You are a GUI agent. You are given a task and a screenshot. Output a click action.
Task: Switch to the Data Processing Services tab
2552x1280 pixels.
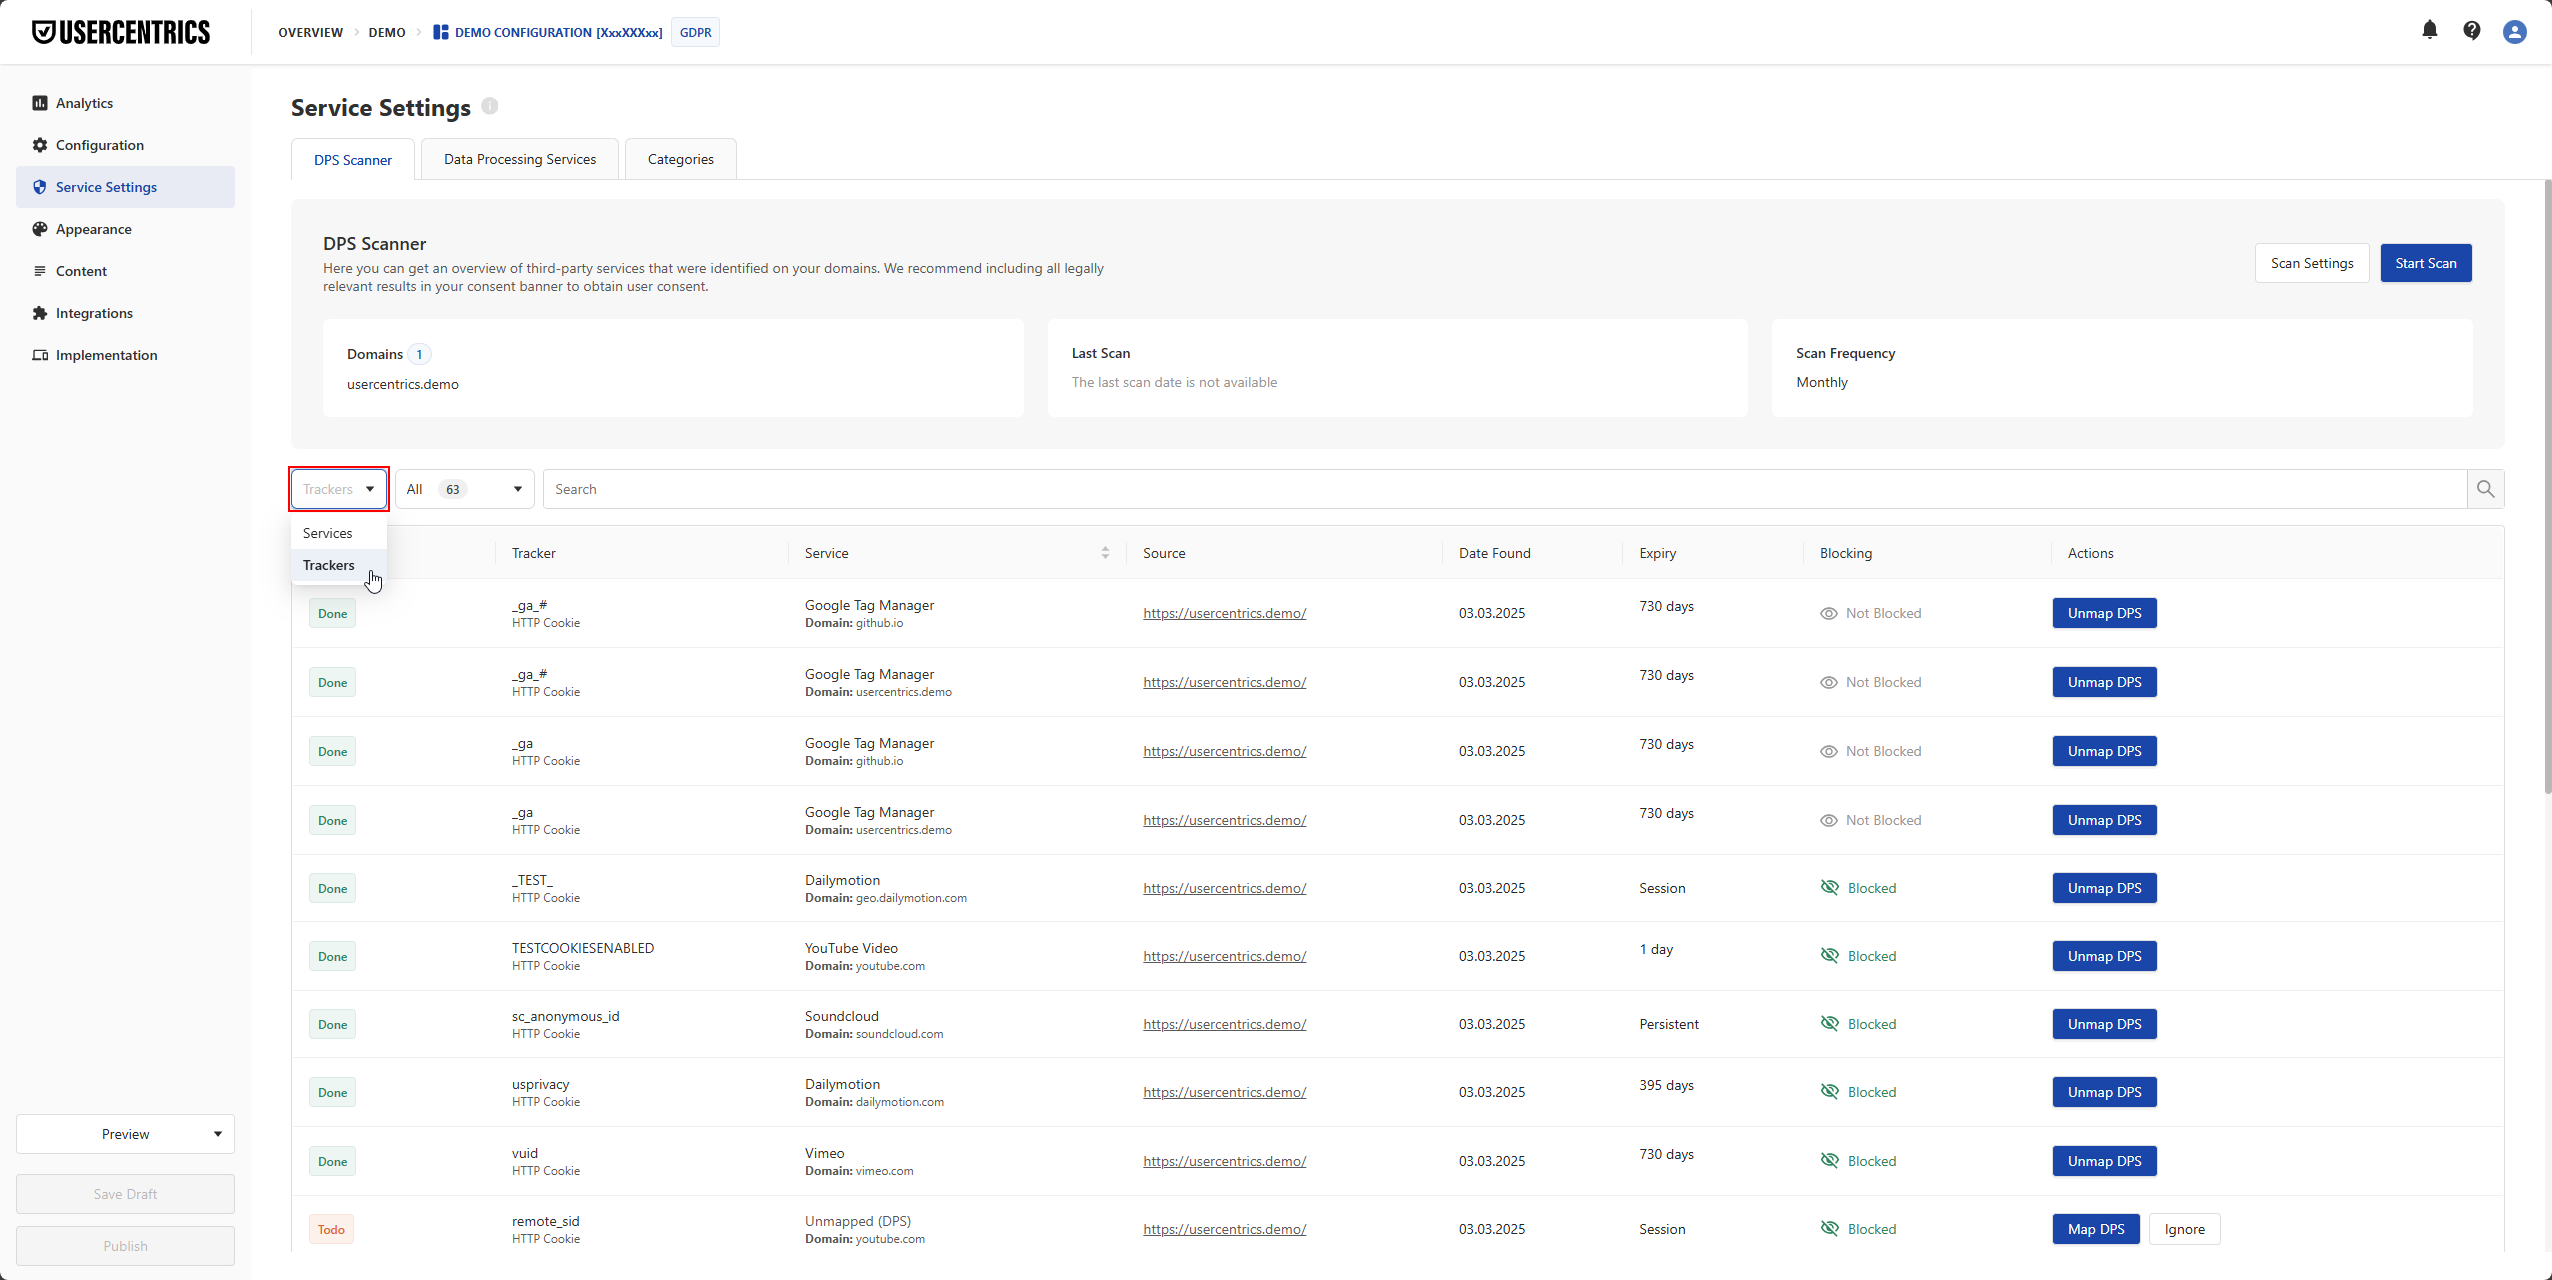(x=520, y=159)
